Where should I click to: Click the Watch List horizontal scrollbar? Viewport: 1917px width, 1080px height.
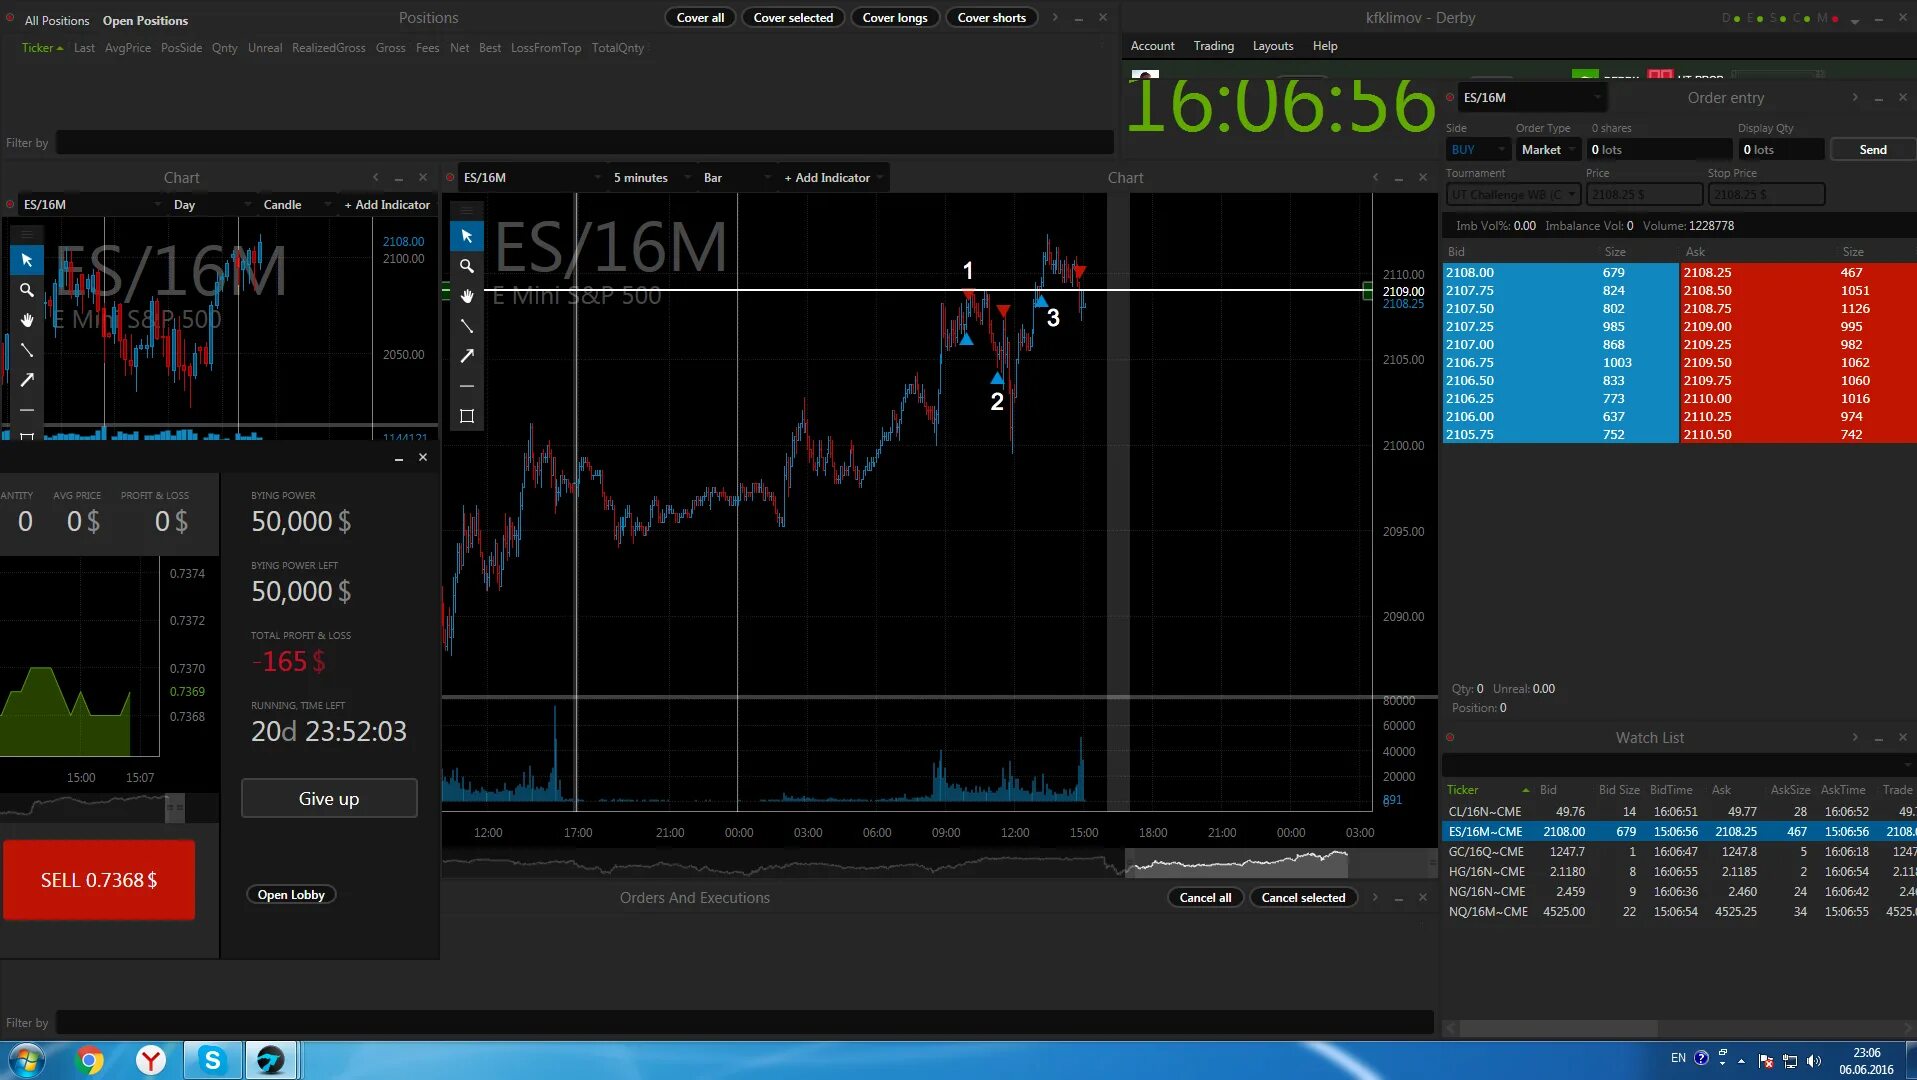tap(1557, 1028)
